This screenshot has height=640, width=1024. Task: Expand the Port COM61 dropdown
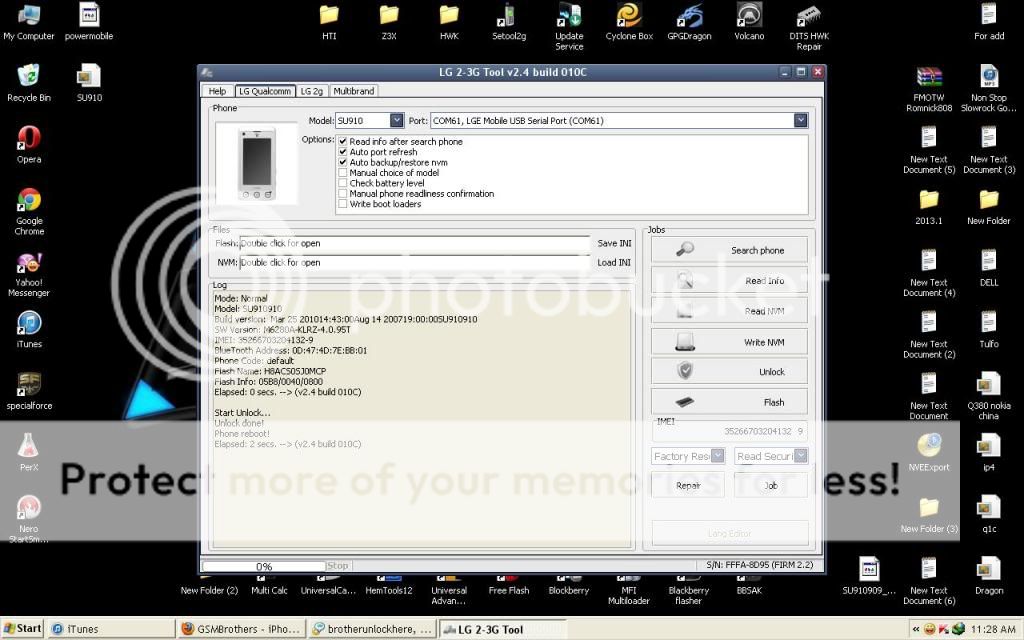pyautogui.click(x=801, y=120)
